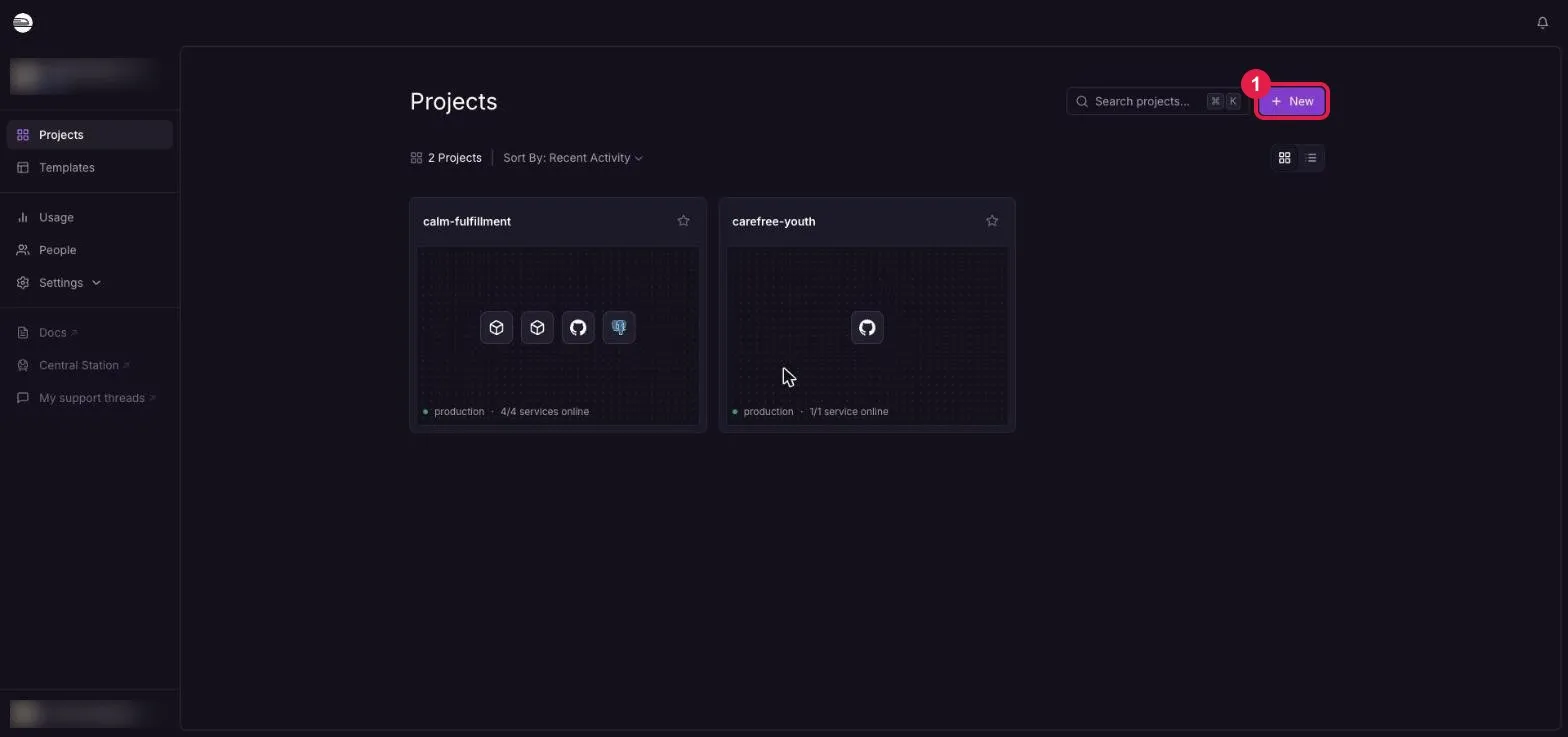This screenshot has height=737, width=1568.
Task: Click second cube service icon in calm-fulfillment
Action: click(537, 328)
